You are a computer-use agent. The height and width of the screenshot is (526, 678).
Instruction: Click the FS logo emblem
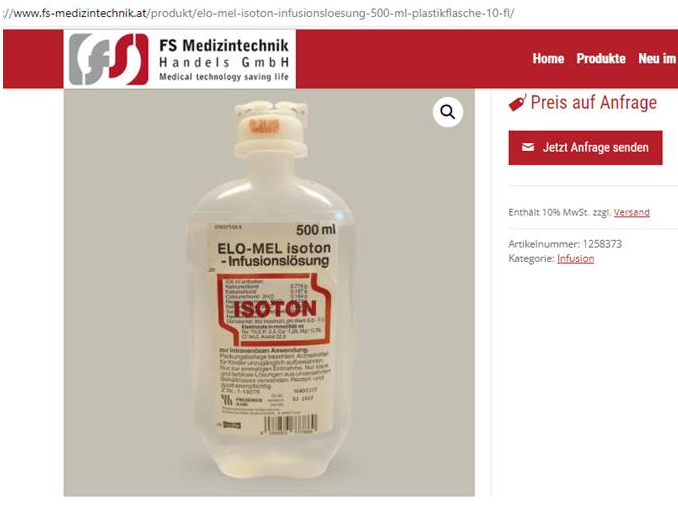109,59
